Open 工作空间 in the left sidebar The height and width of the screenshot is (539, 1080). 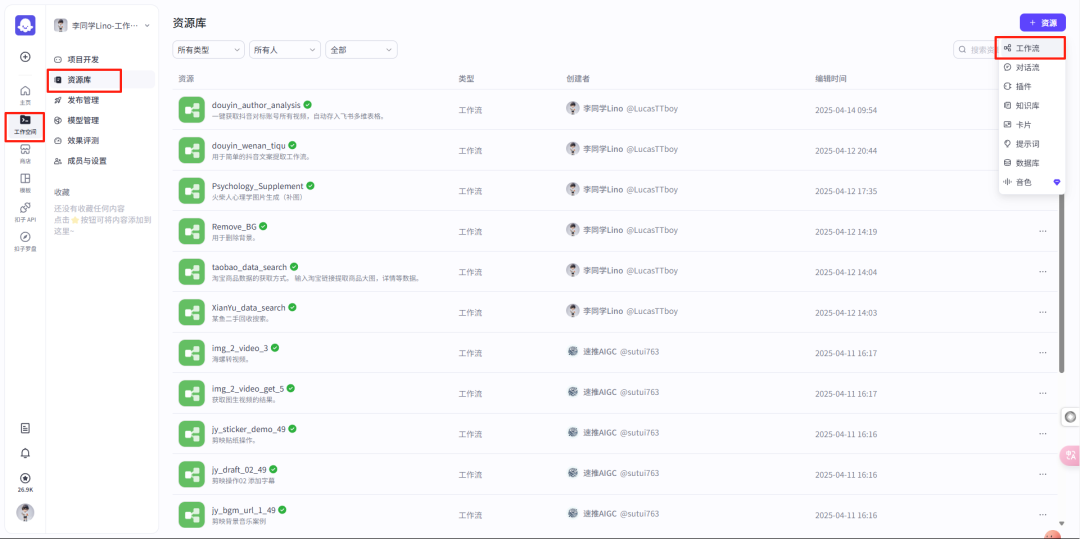(25, 125)
